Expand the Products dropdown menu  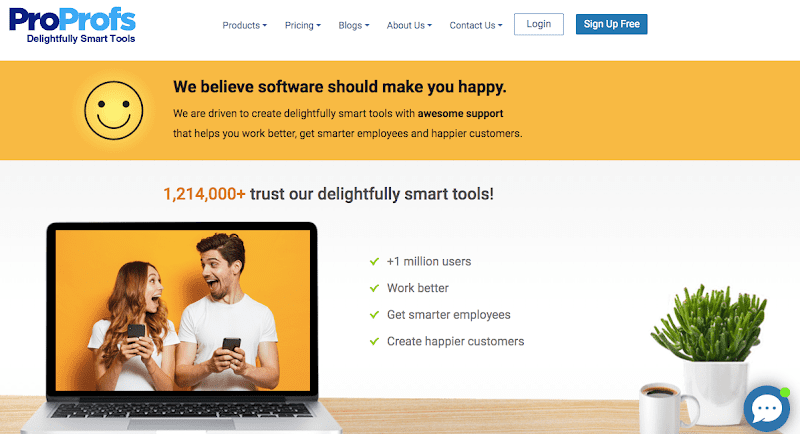point(244,25)
